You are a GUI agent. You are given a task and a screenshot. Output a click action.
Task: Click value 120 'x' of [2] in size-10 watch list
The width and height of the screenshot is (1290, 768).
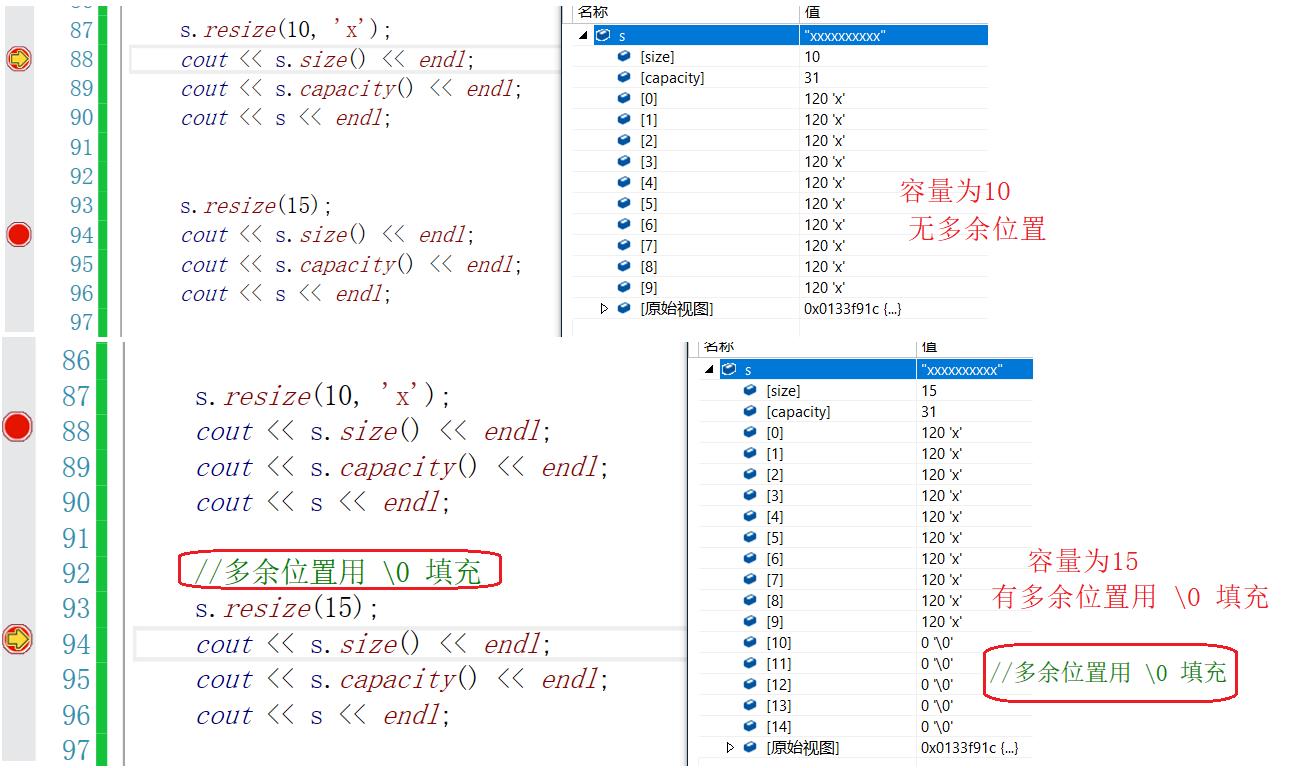click(825, 141)
